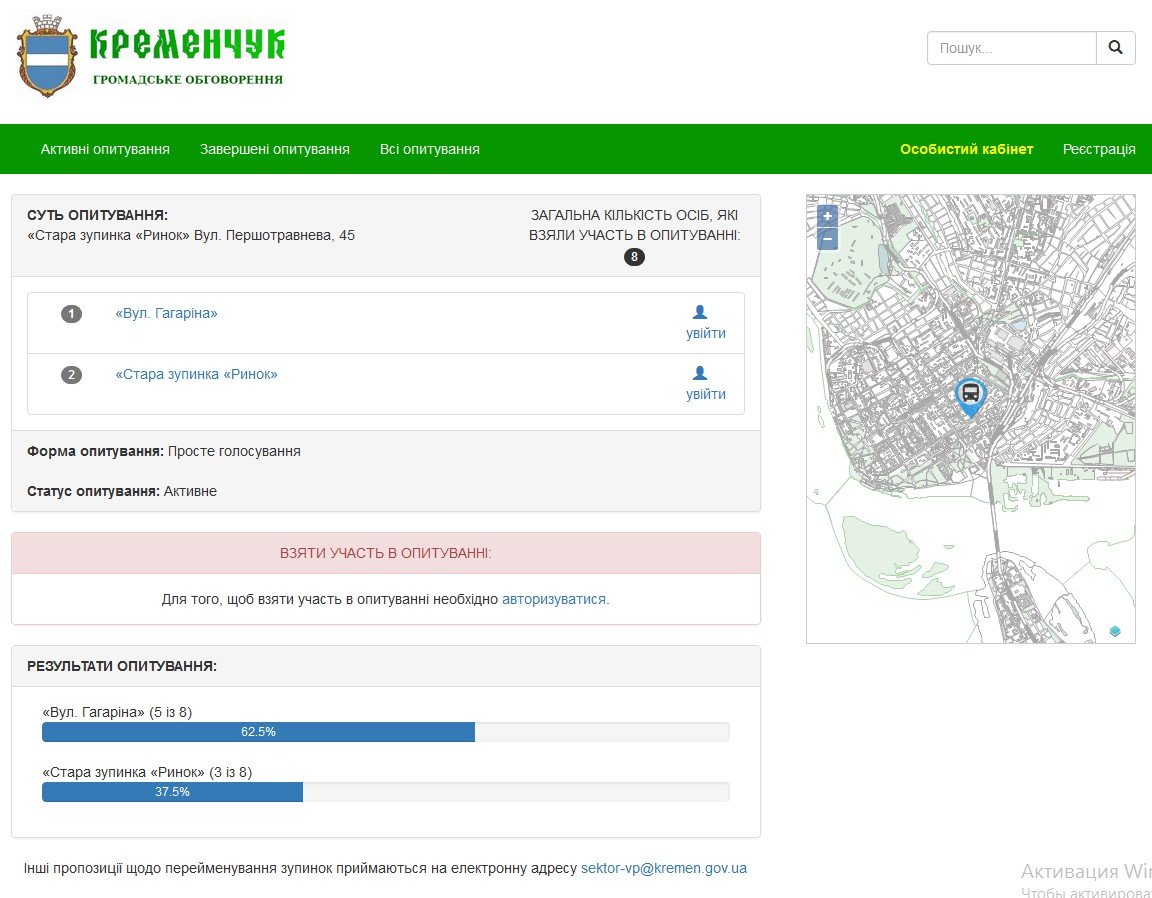This screenshot has height=898, width=1152.
Task: Open Особистий кабінет
Action: click(966, 149)
